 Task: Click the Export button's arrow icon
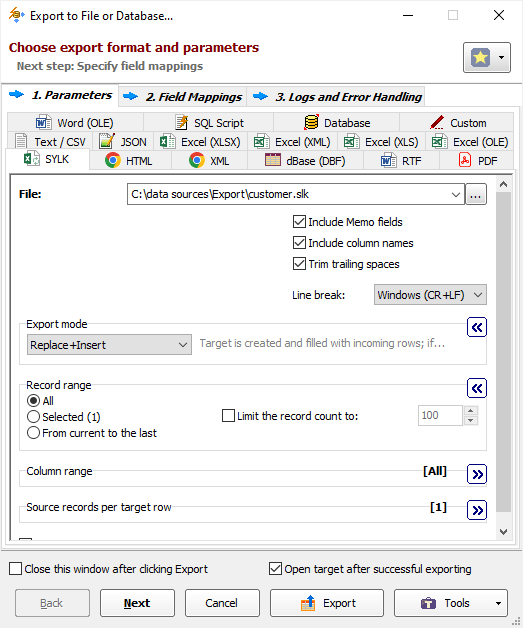[308, 603]
